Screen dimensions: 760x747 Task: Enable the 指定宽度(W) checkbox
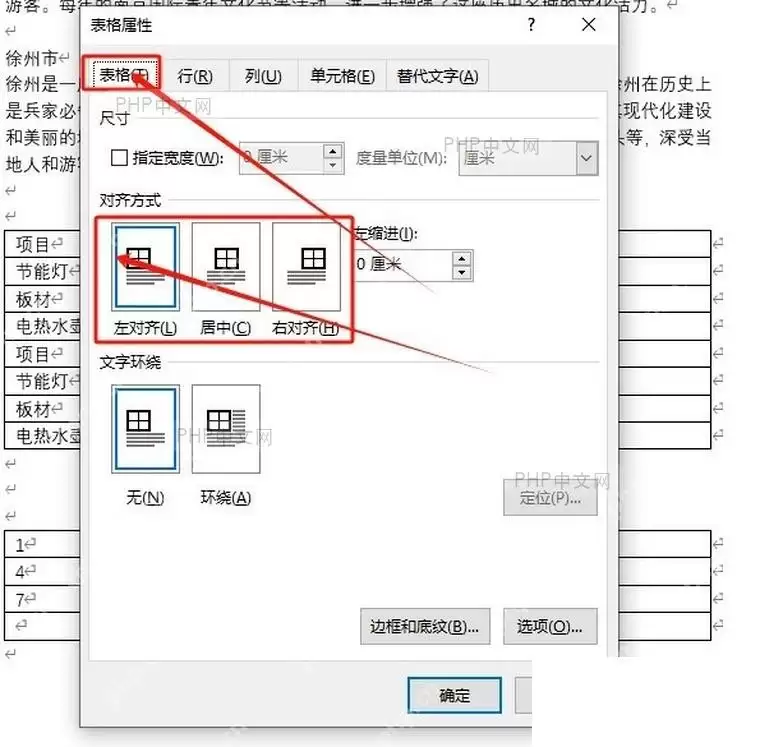click(119, 158)
